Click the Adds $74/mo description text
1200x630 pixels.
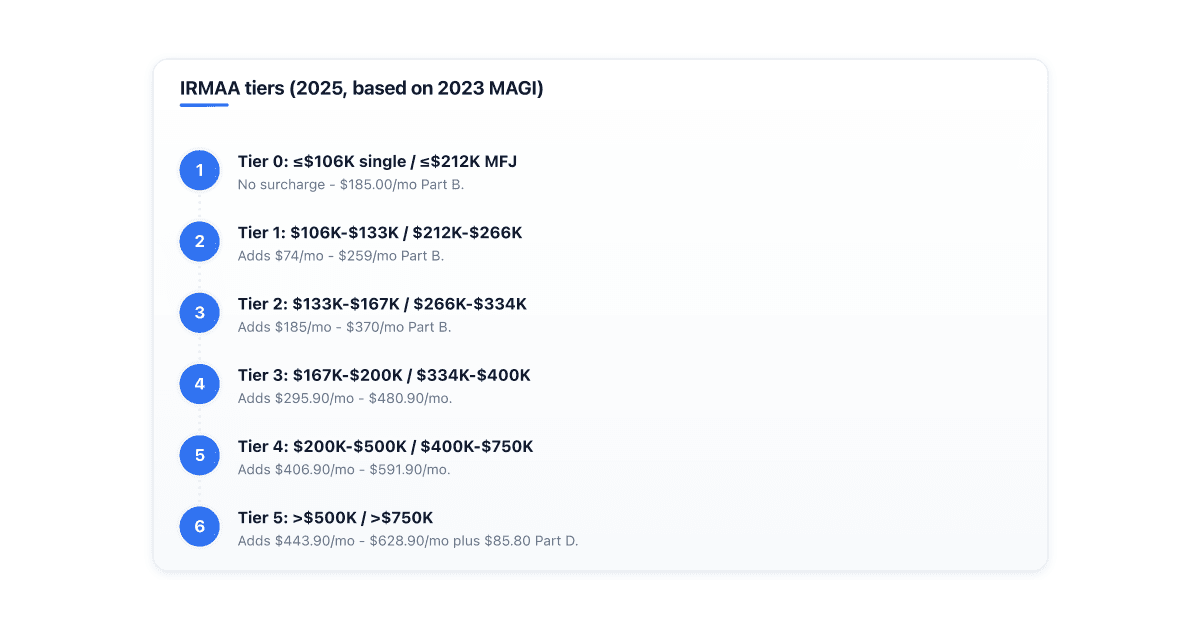click(x=341, y=256)
